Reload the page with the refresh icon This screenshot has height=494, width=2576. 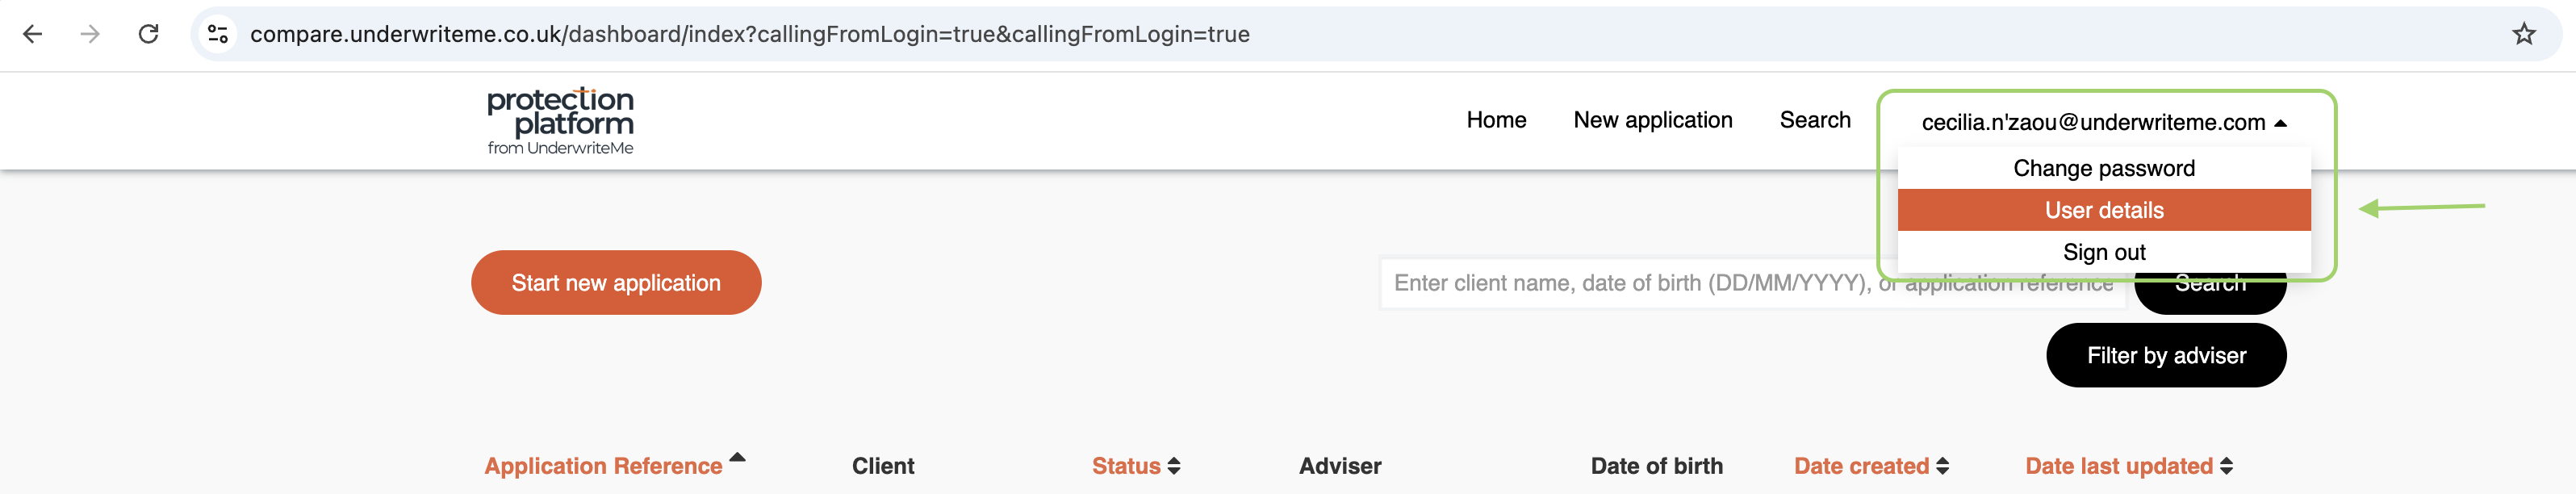click(x=148, y=34)
